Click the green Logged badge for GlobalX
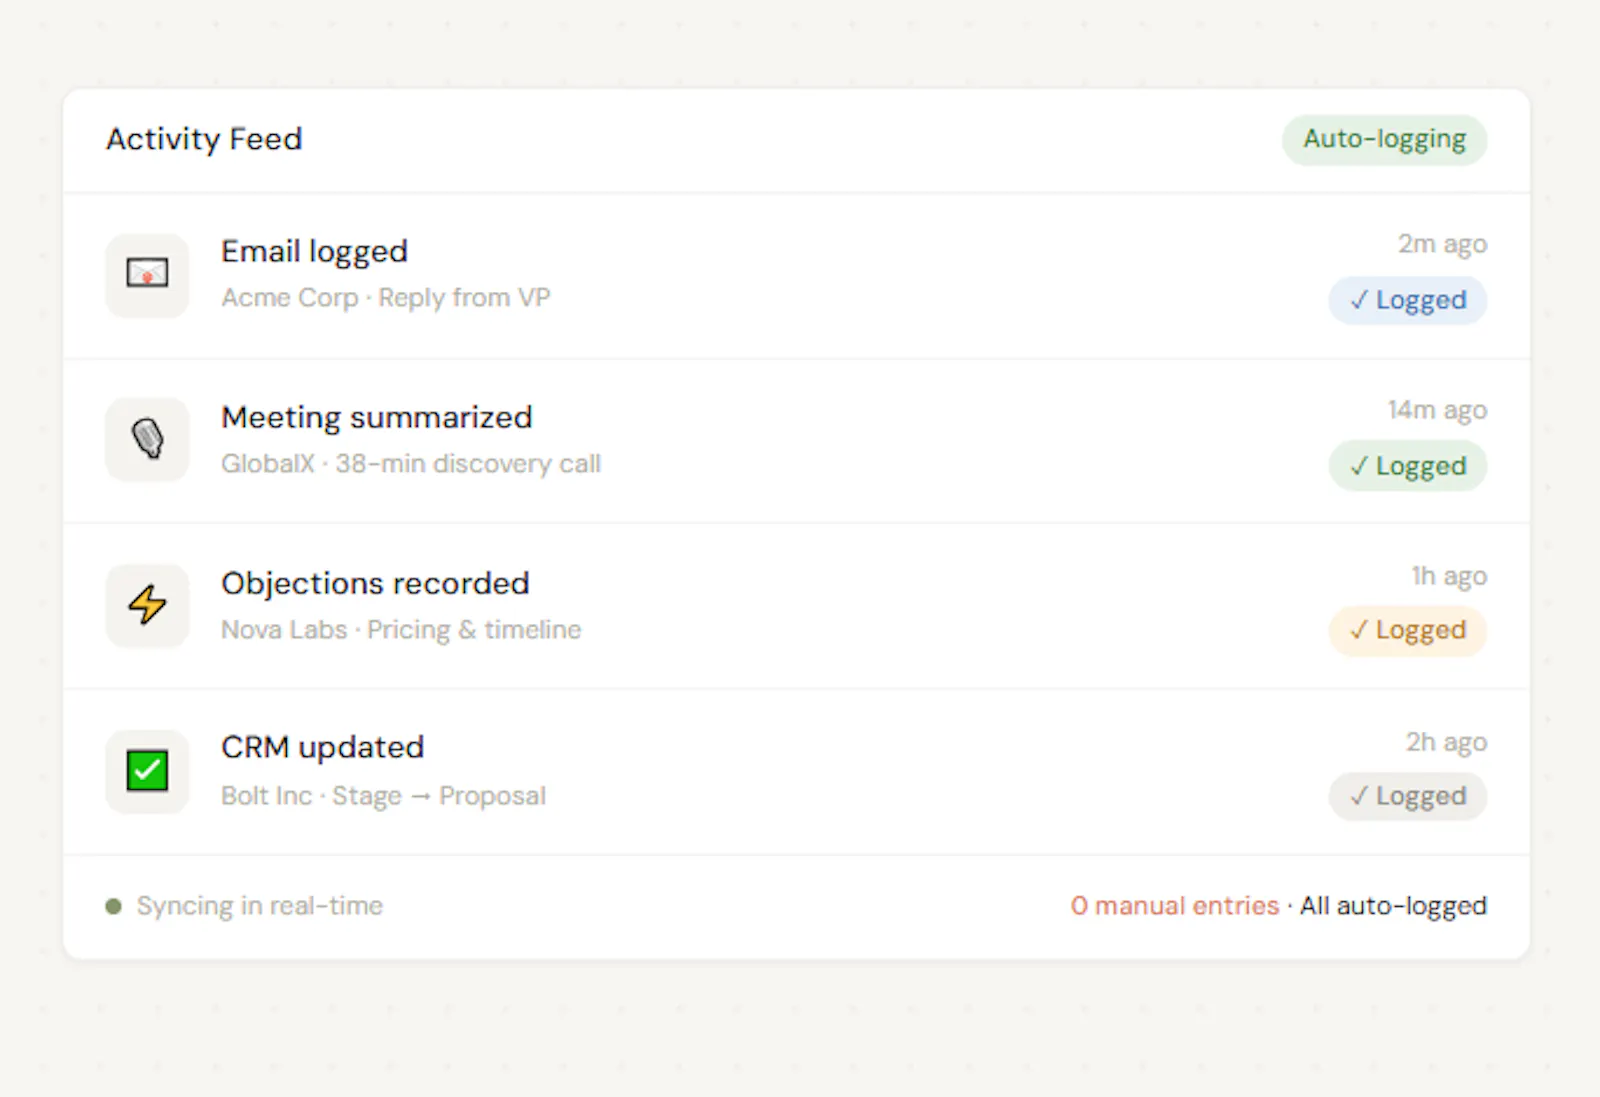The height and width of the screenshot is (1097, 1600). (1407, 466)
